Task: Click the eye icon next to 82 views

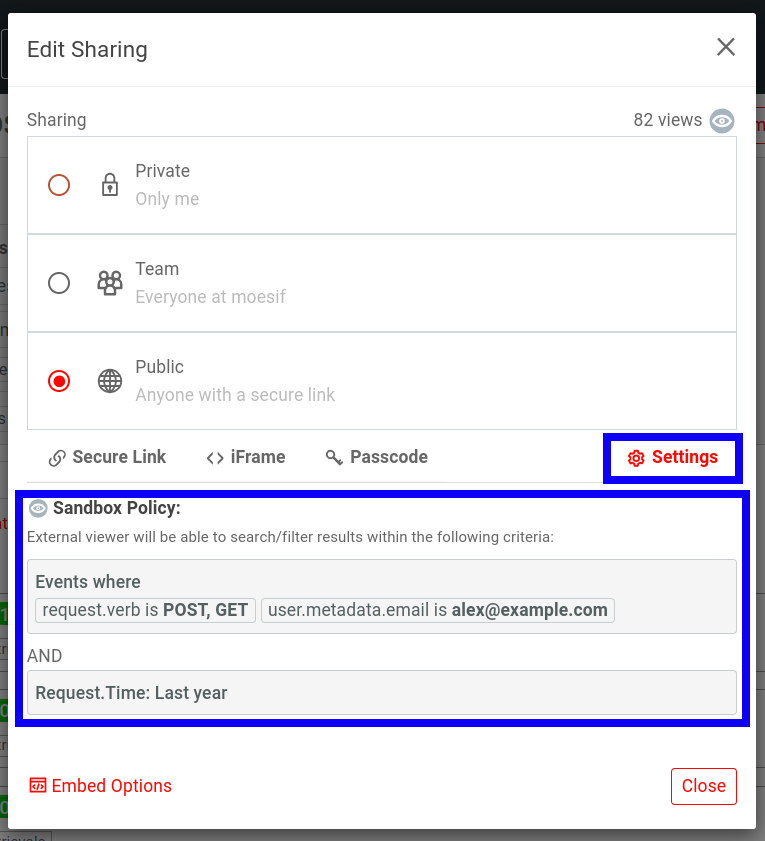Action: (722, 121)
